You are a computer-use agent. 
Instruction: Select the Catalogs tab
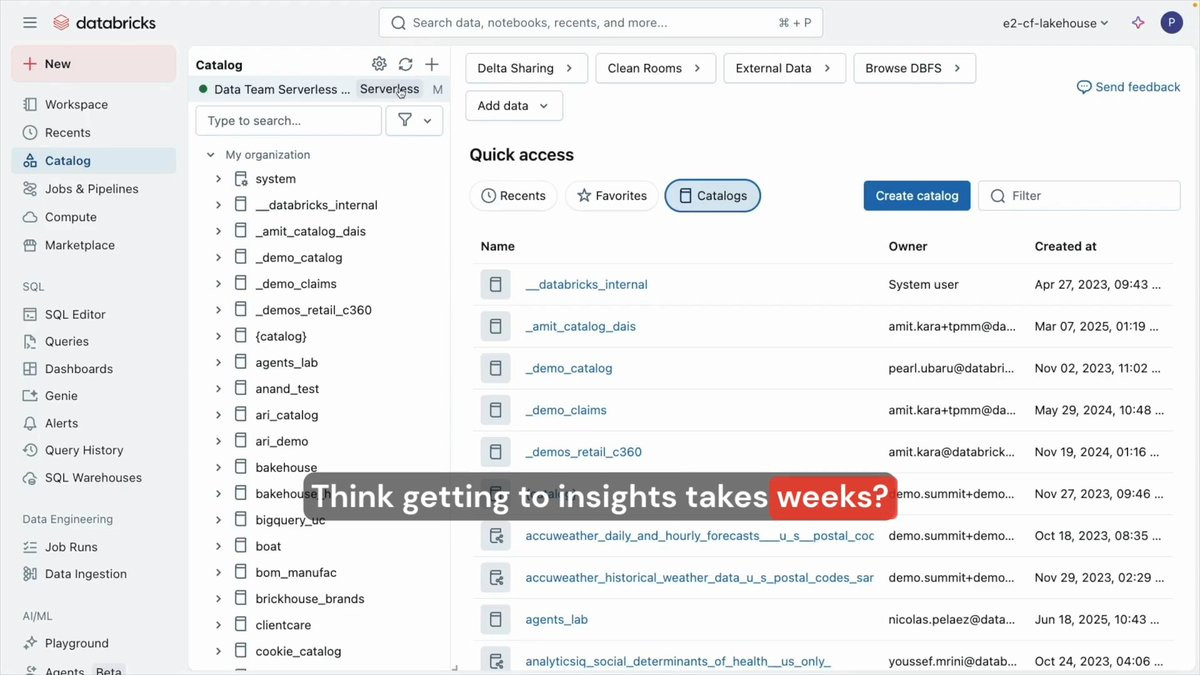[x=712, y=196]
